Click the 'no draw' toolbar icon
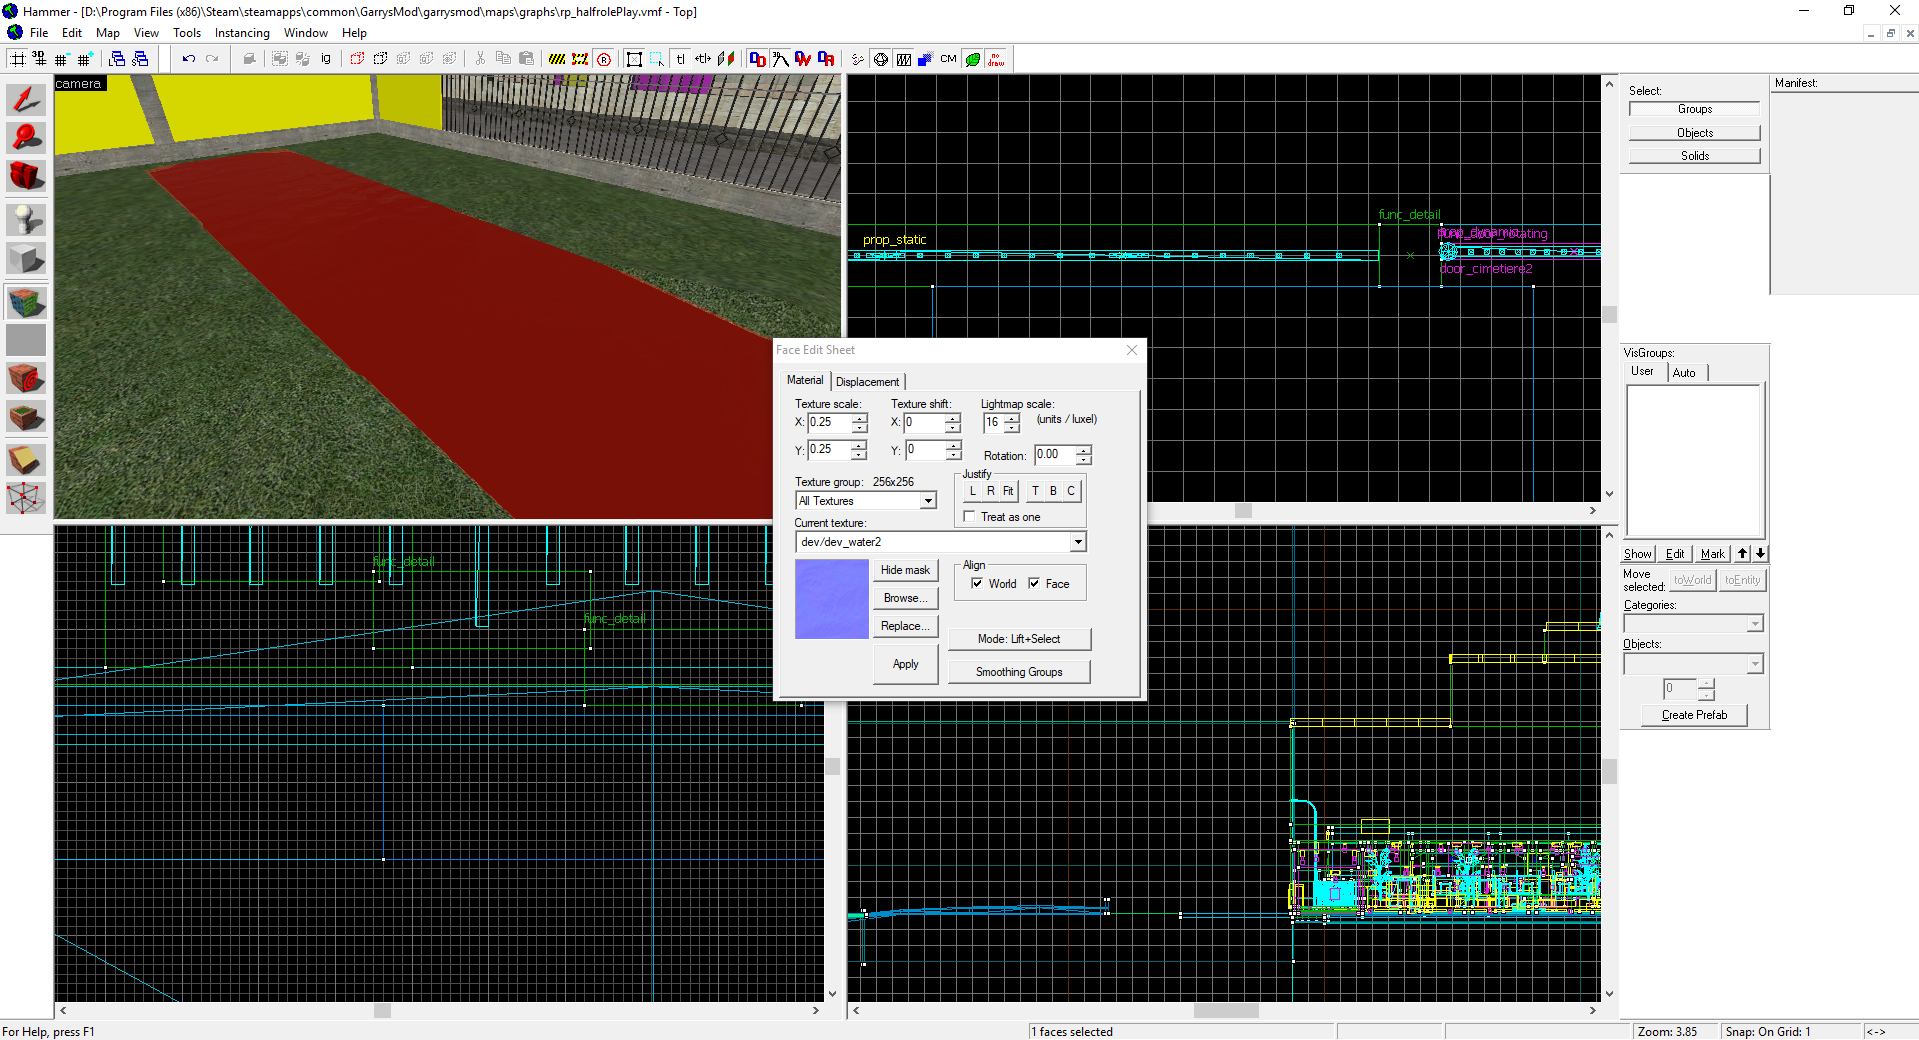This screenshot has height=1040, width=1919. click(x=996, y=59)
